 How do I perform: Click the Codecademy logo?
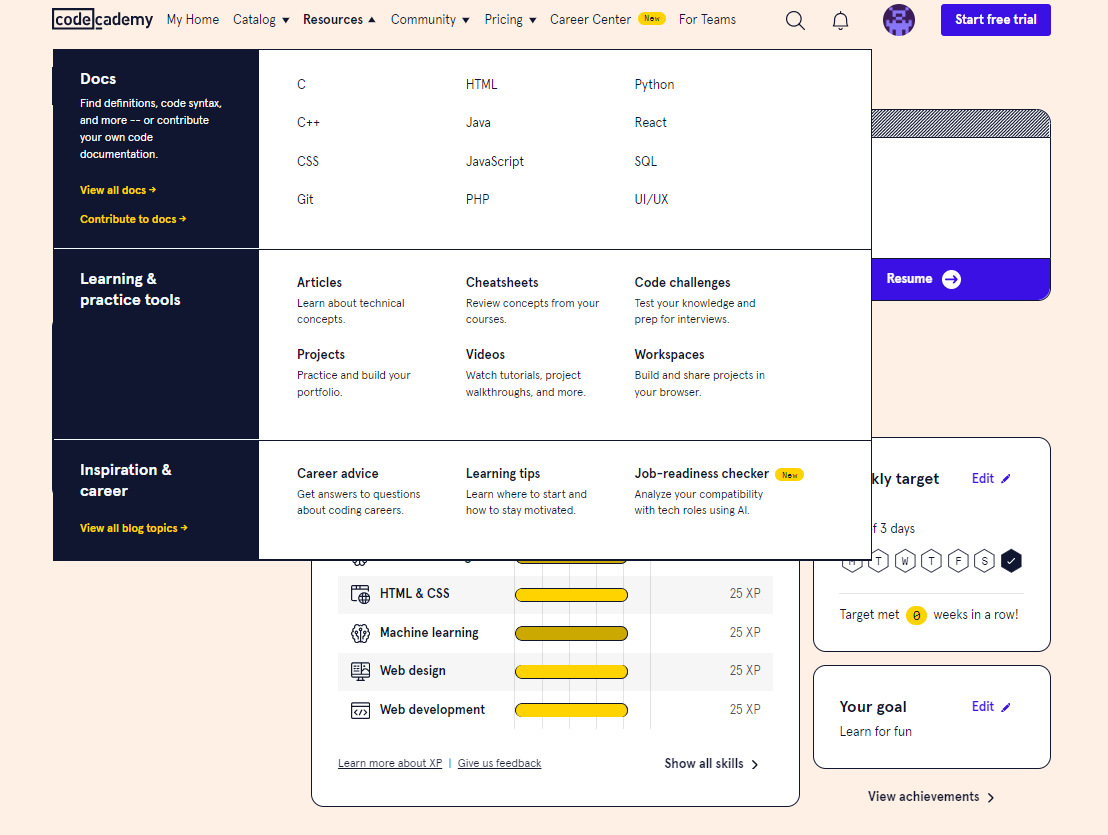click(x=102, y=19)
